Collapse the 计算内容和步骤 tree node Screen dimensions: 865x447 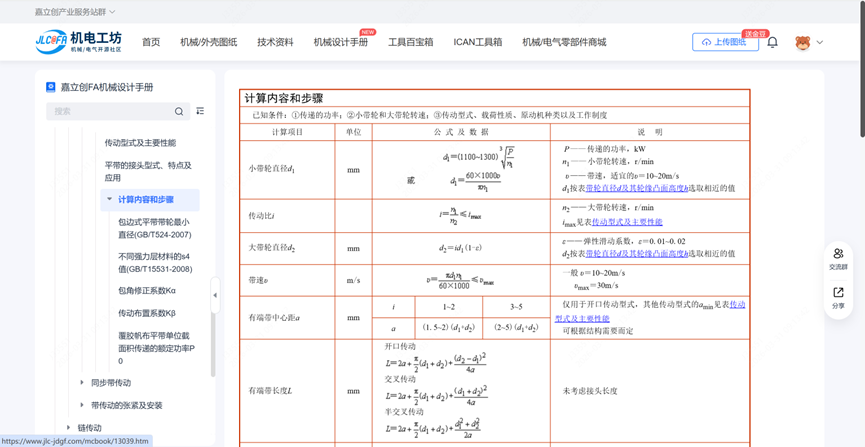(109, 200)
